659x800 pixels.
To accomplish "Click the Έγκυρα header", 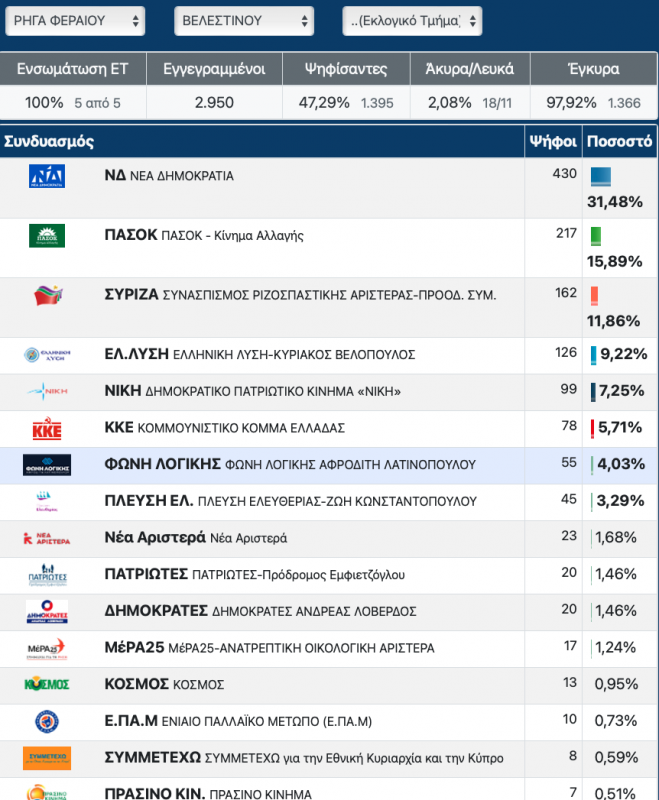I will pyautogui.click(x=594, y=69).
